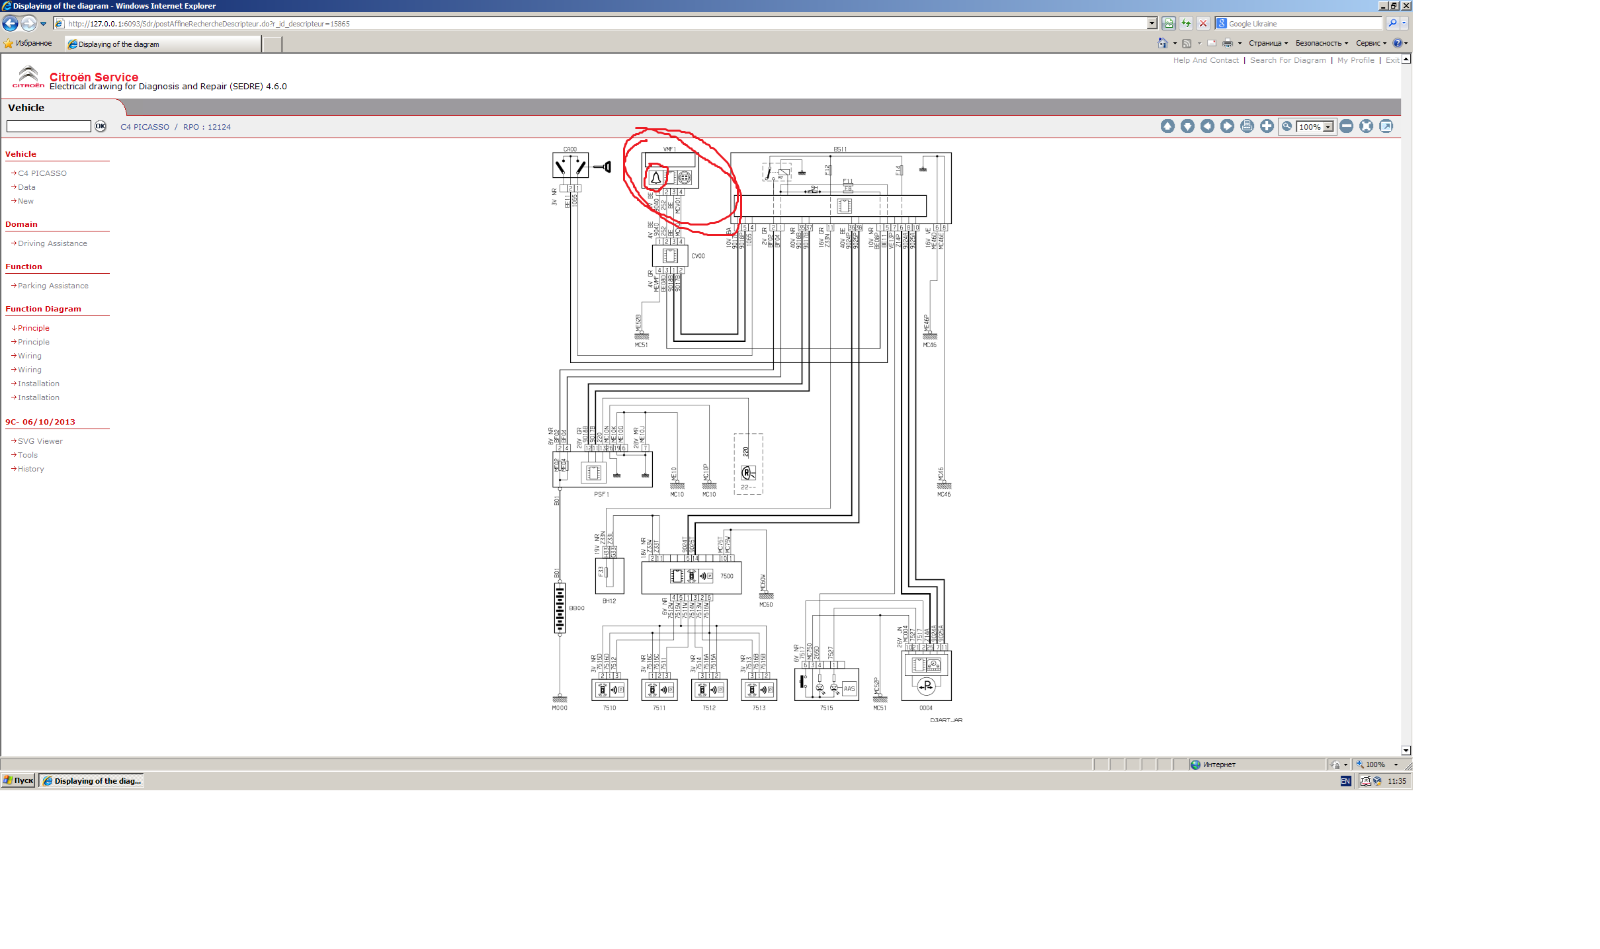Click the system tray clock 11:35

pos(1397,781)
